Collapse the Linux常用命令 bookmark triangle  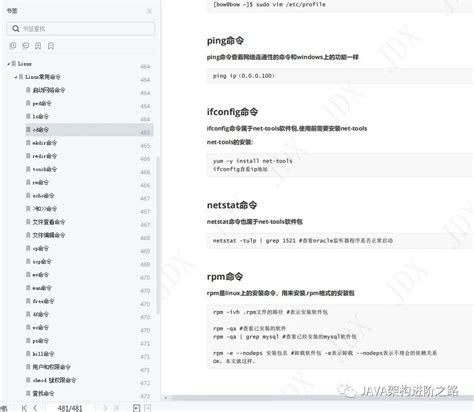[16, 77]
